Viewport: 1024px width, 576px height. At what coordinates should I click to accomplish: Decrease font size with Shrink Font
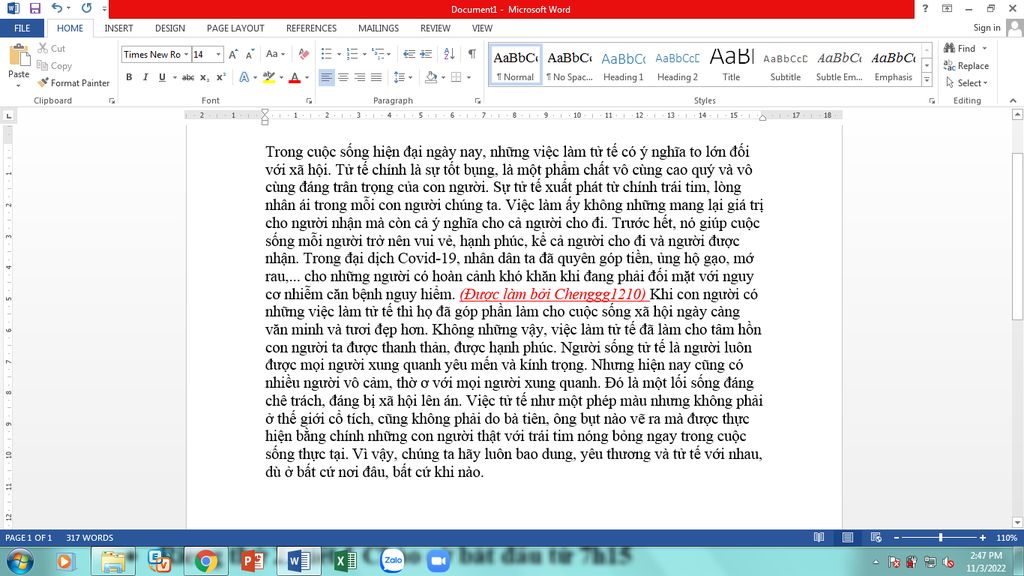tap(249, 54)
